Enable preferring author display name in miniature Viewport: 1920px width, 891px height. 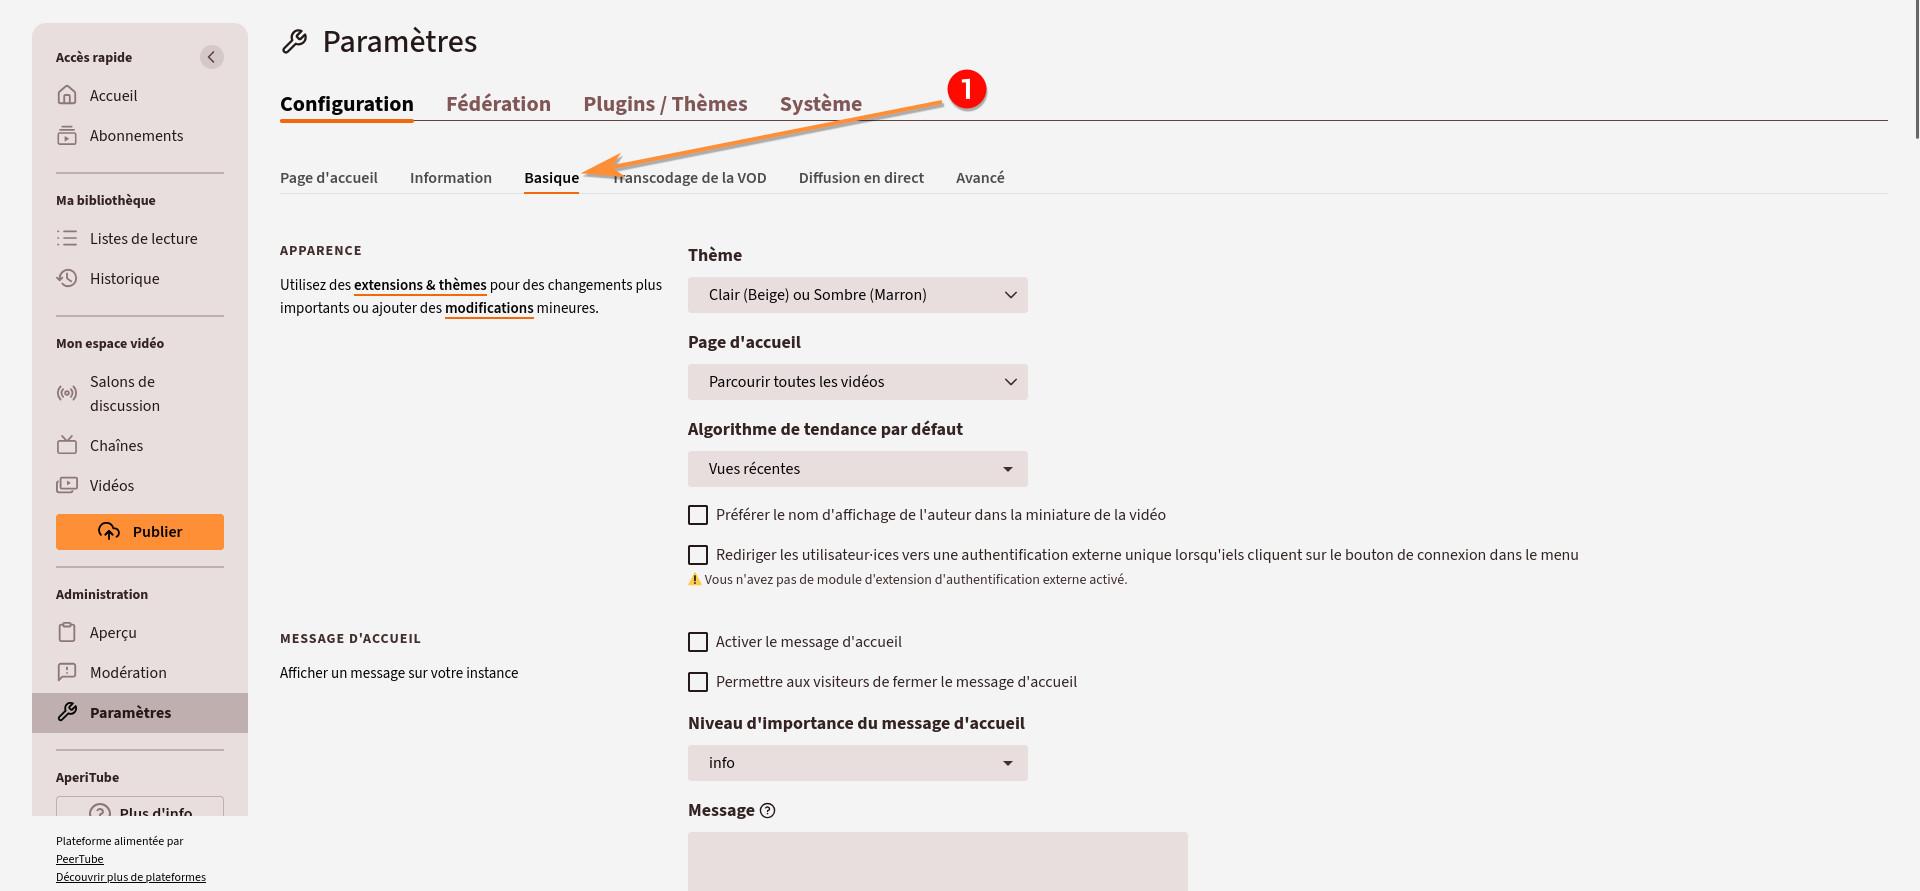[x=698, y=515]
